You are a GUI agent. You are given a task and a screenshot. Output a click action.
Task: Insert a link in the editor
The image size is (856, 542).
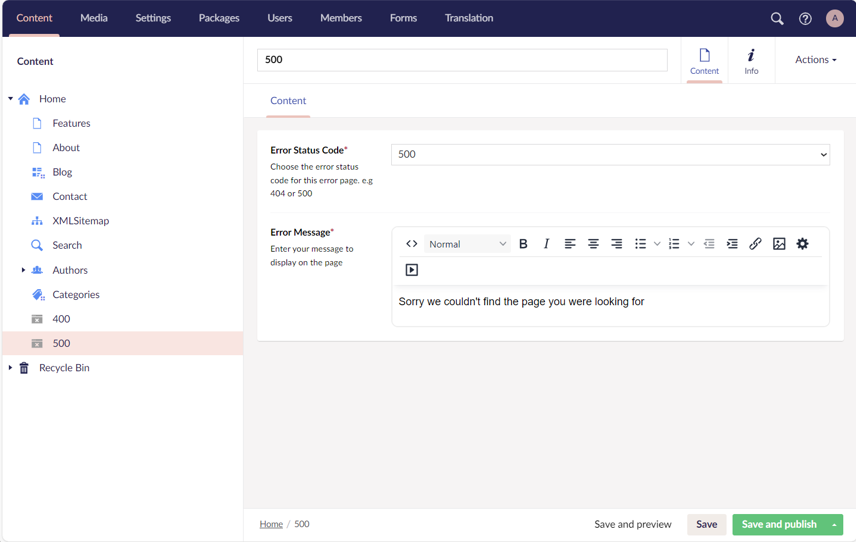click(x=755, y=244)
